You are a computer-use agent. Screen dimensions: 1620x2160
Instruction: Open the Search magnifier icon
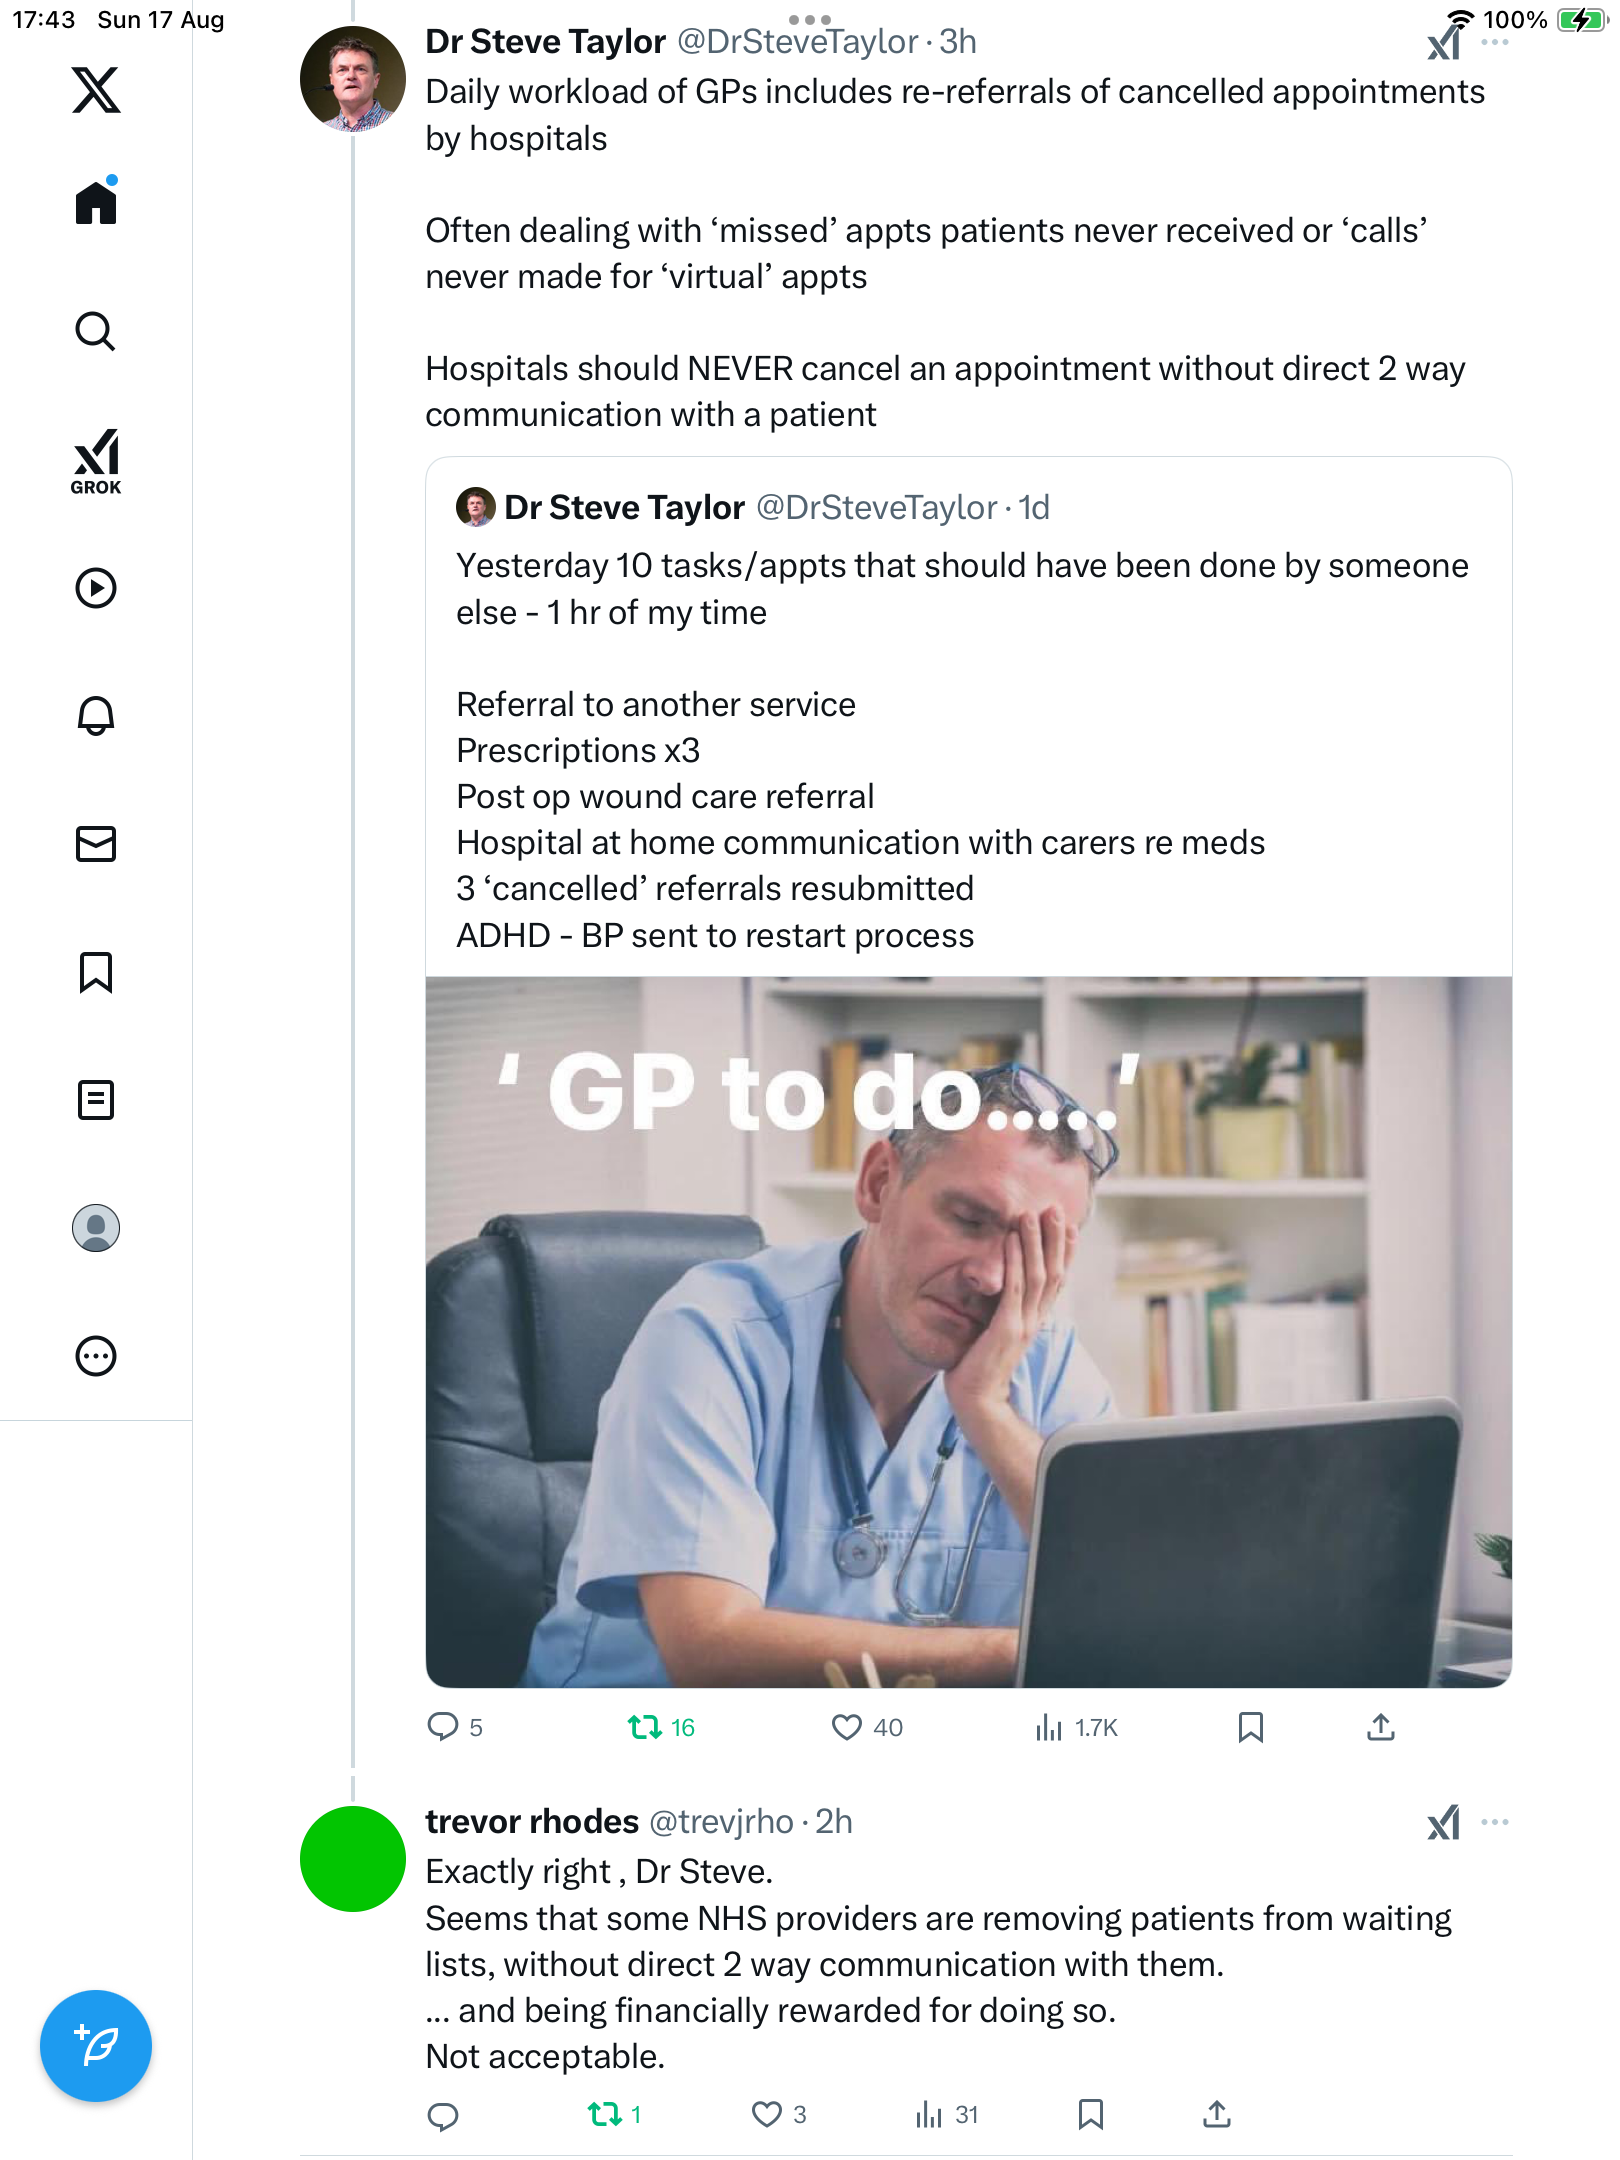pyautogui.click(x=96, y=331)
